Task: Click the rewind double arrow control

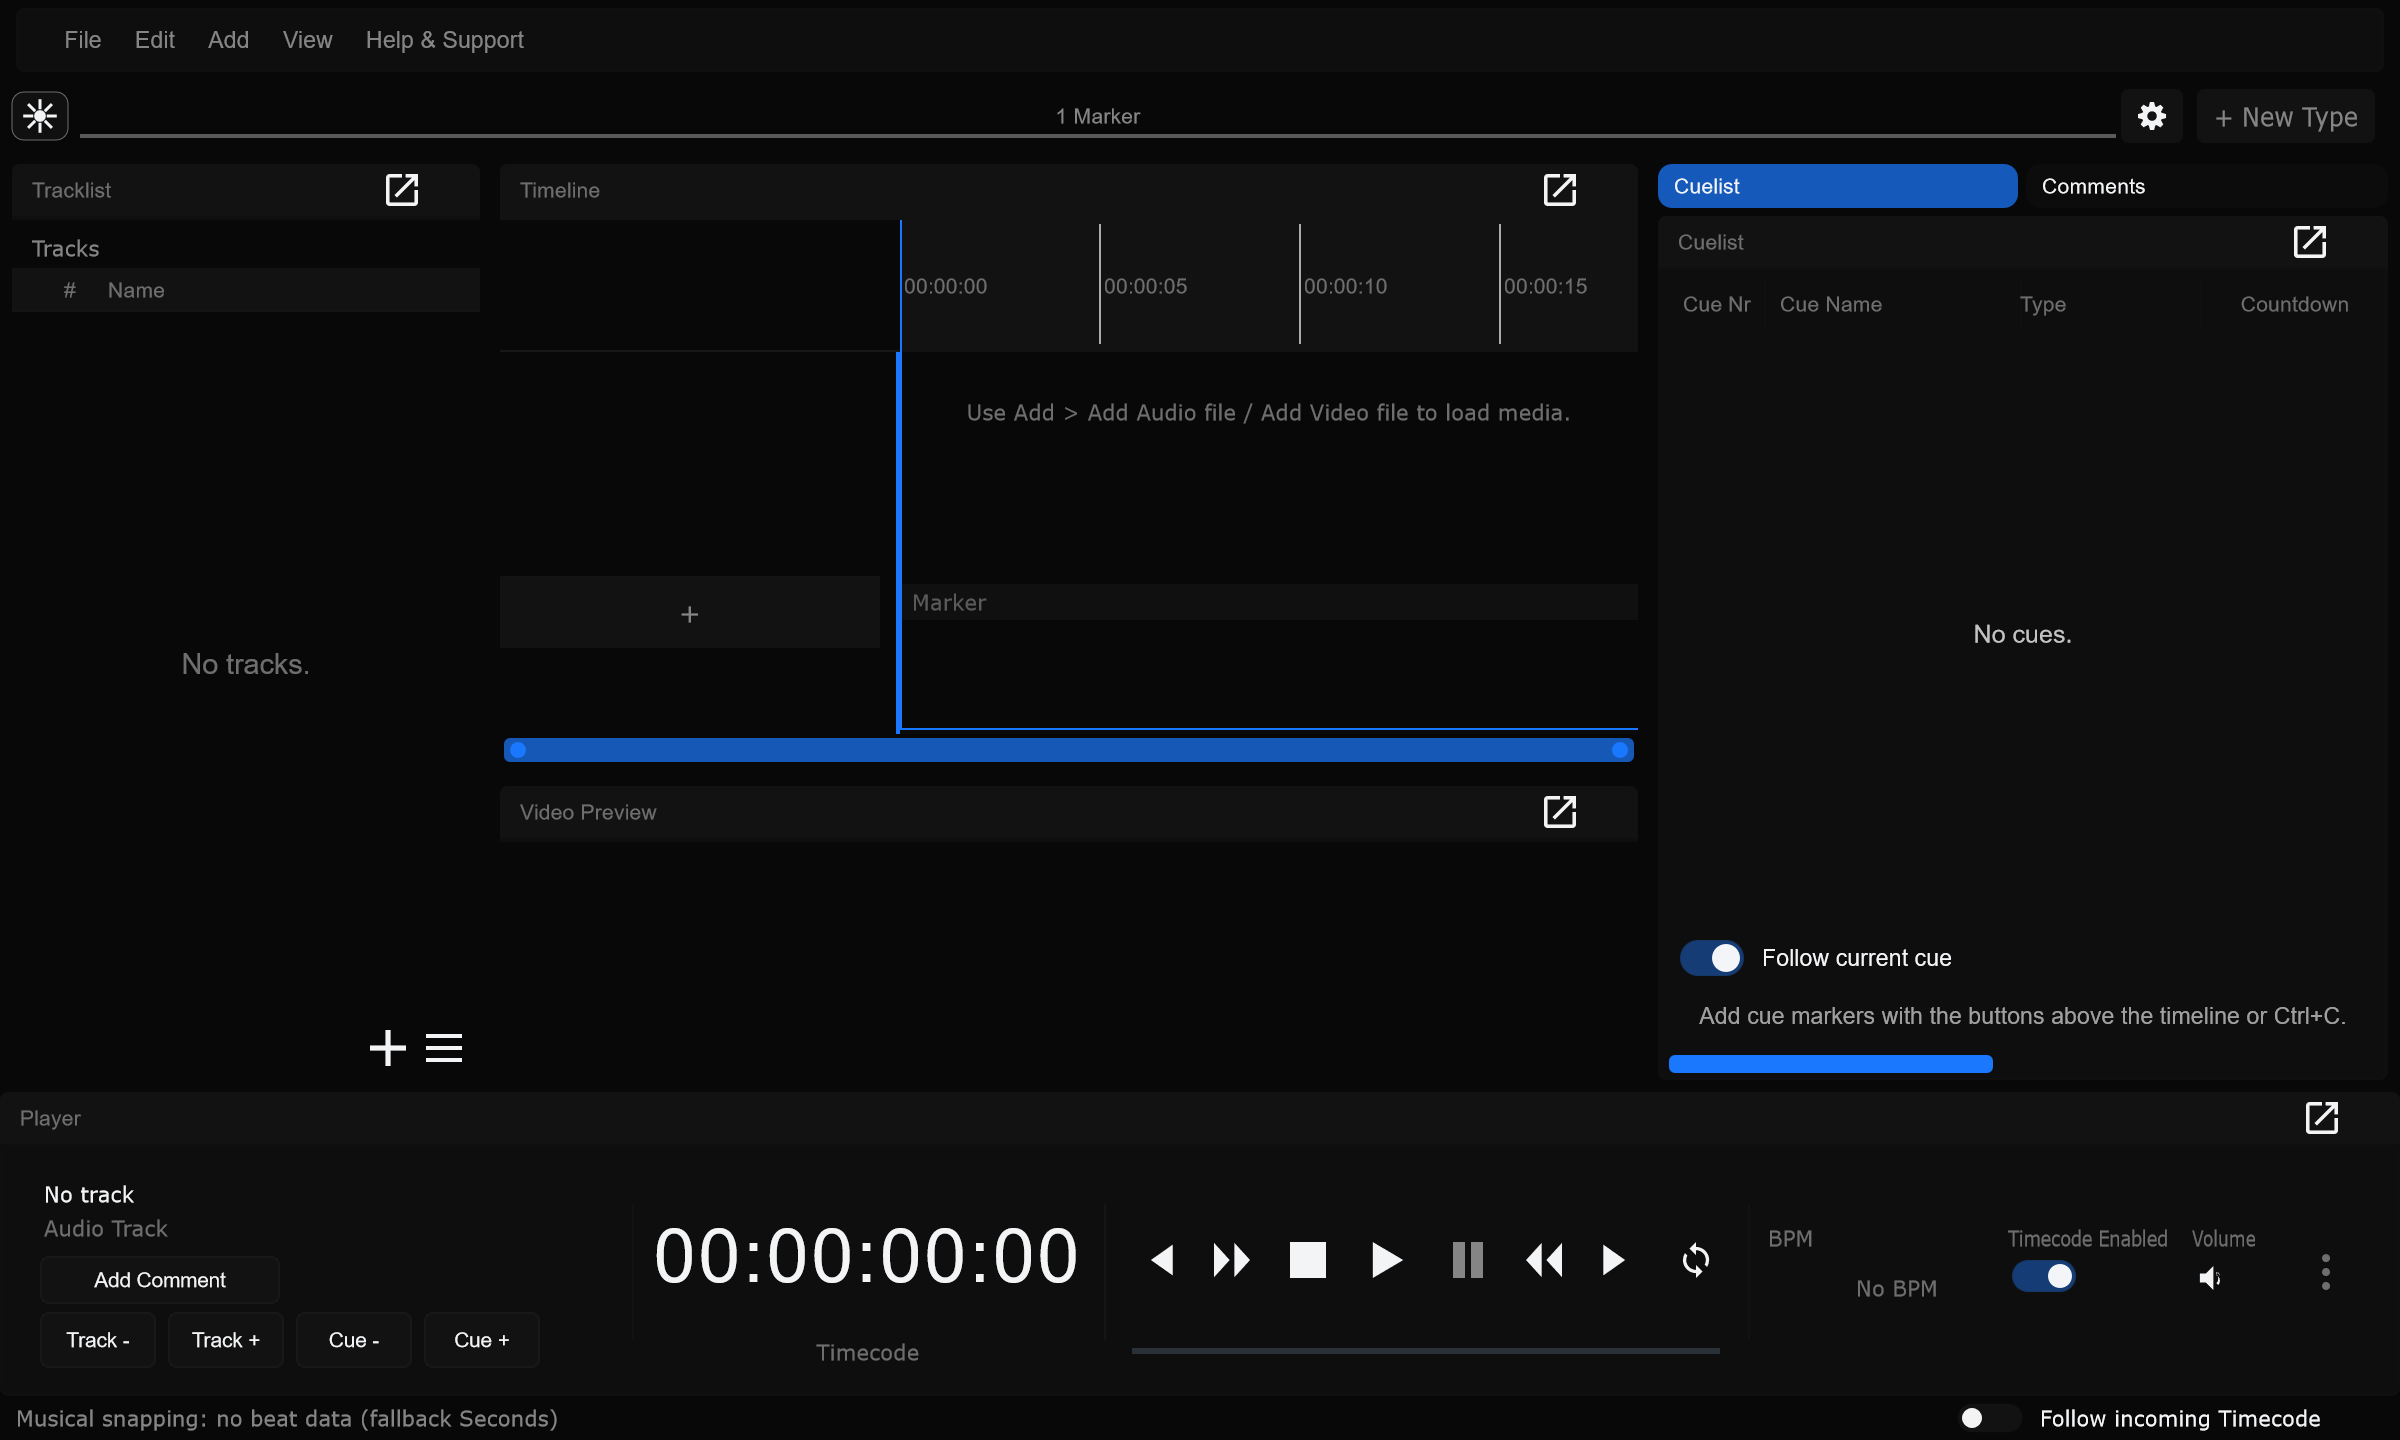Action: point(1544,1260)
